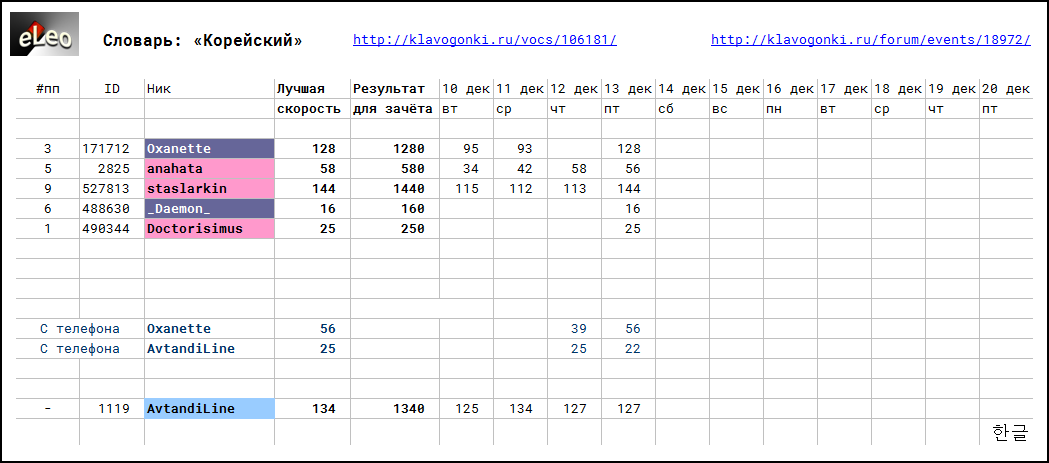Click the 'Ник' column header

(x=158, y=89)
